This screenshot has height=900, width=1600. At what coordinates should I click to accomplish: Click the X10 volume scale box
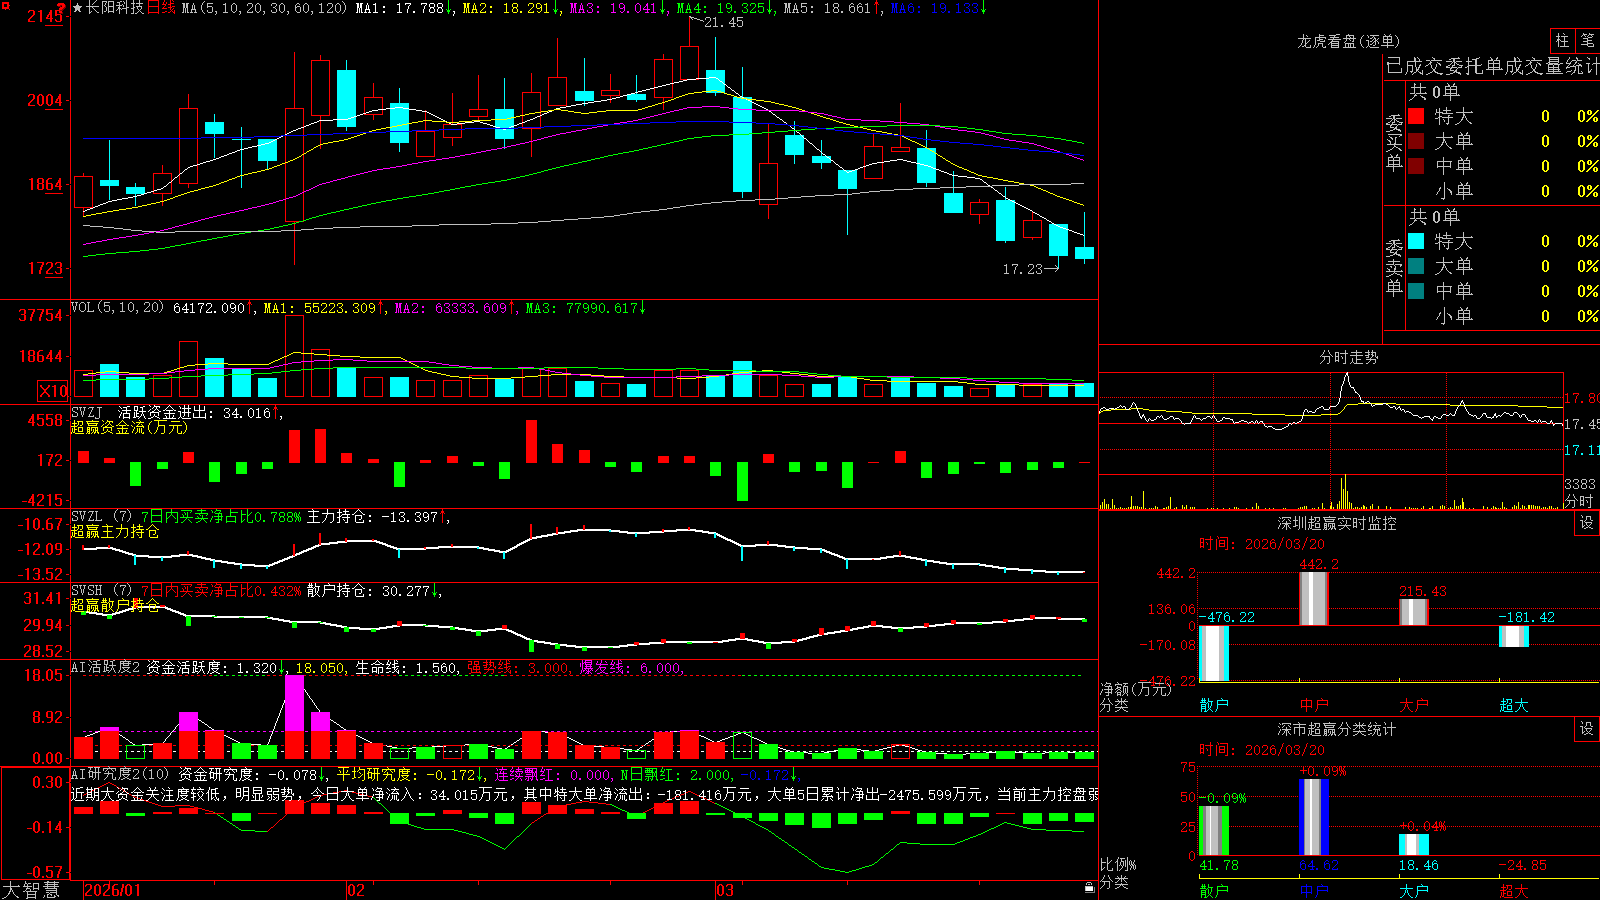(53, 391)
